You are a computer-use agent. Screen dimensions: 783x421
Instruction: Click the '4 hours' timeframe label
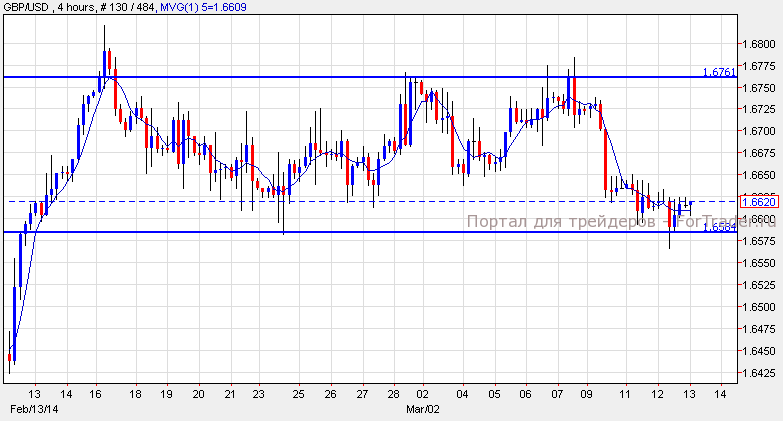pos(75,7)
